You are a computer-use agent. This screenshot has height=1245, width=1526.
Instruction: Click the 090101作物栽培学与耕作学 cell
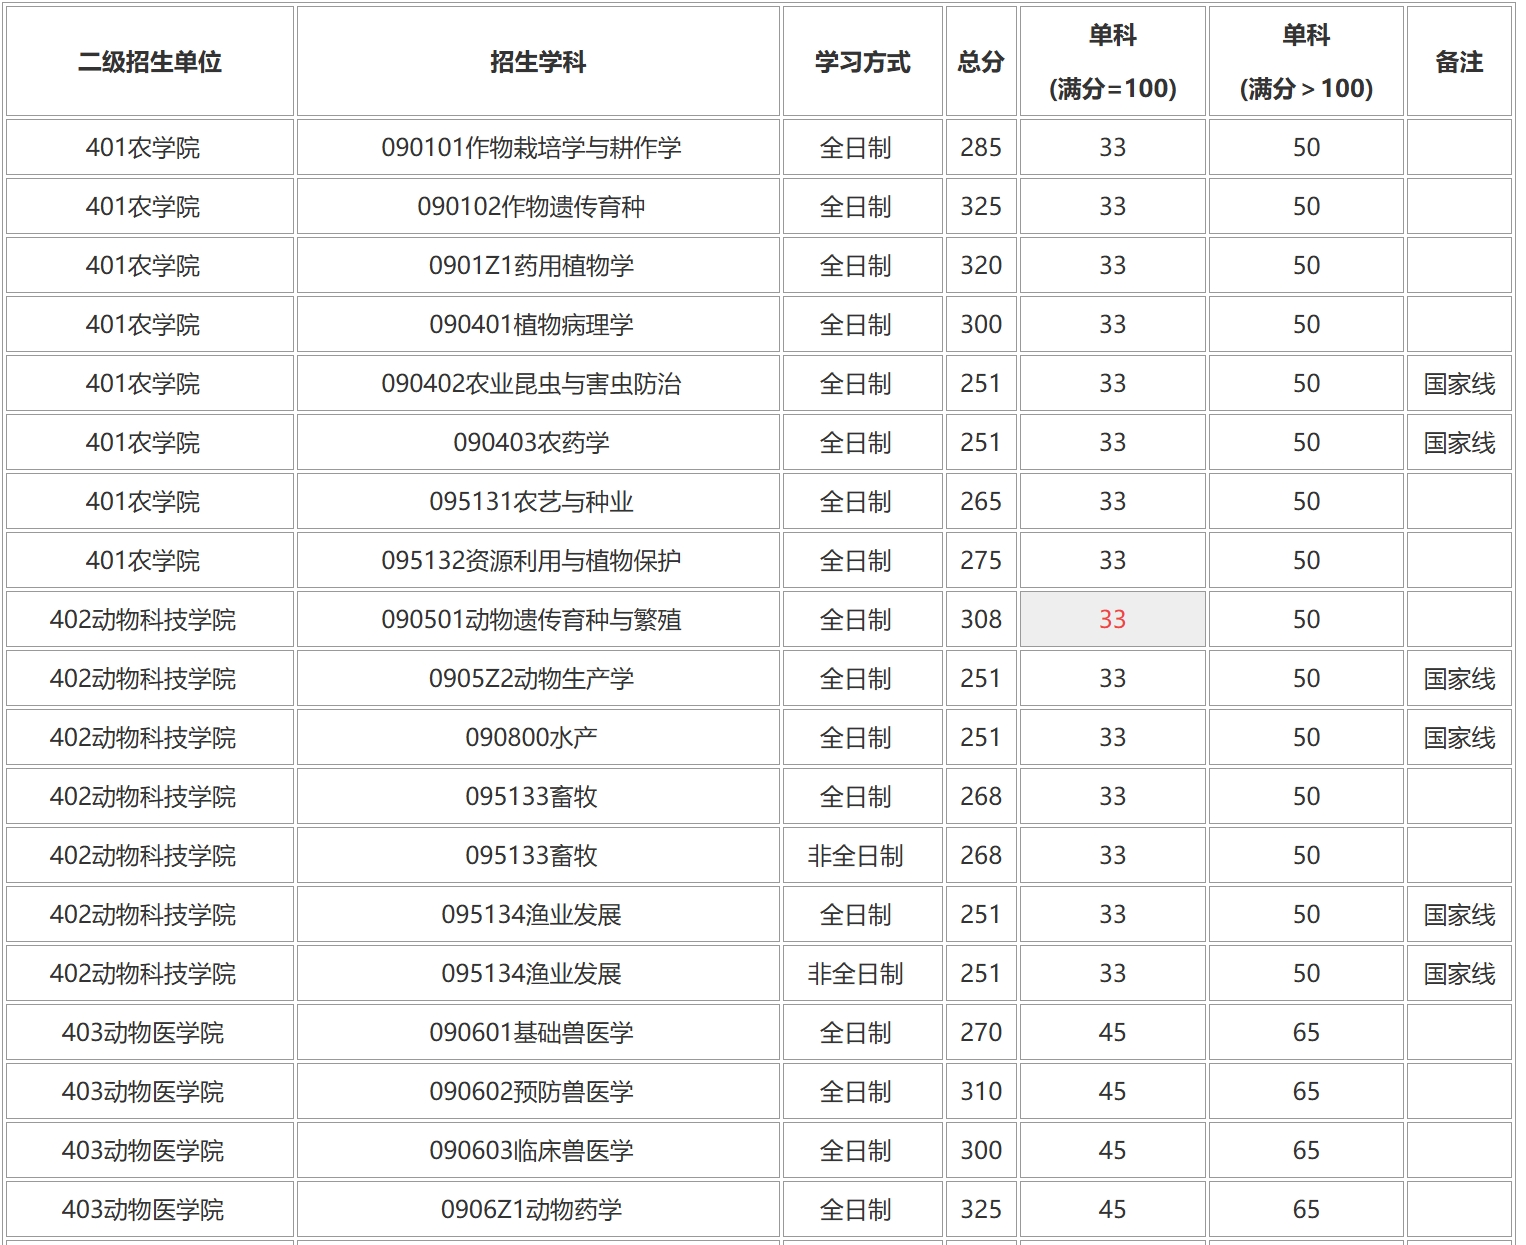click(x=536, y=147)
